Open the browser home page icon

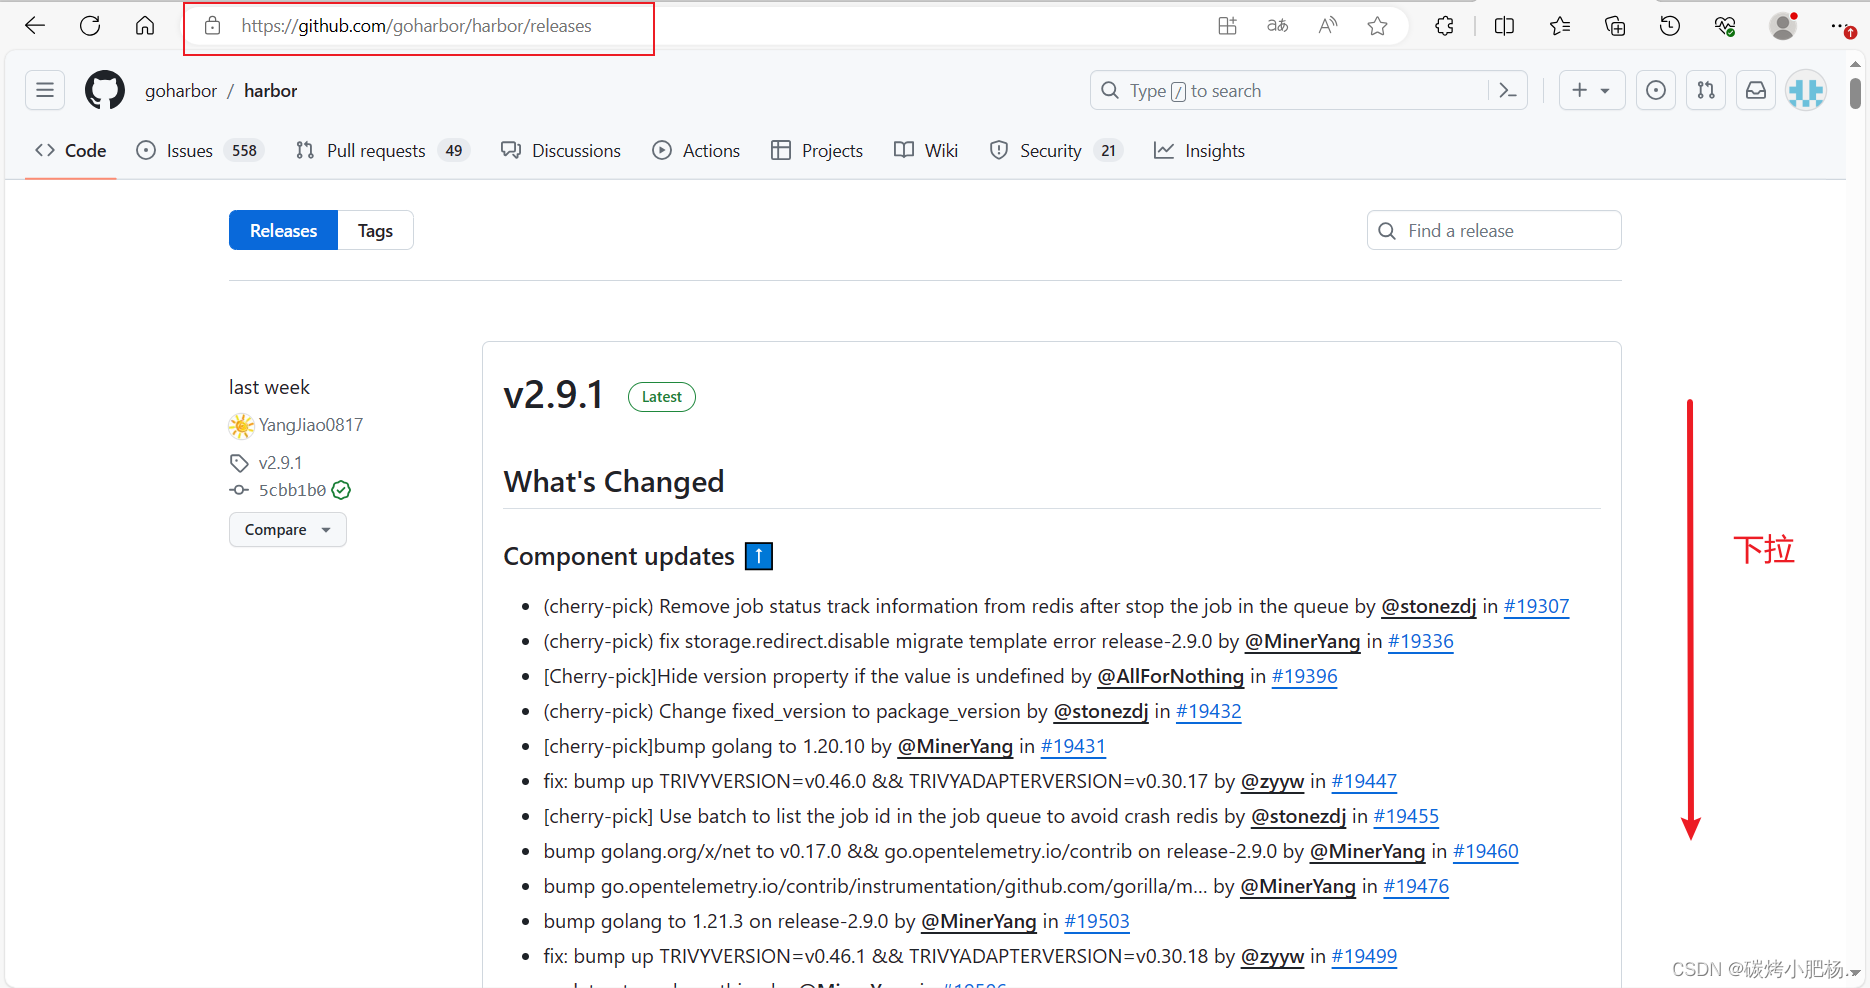point(145,26)
